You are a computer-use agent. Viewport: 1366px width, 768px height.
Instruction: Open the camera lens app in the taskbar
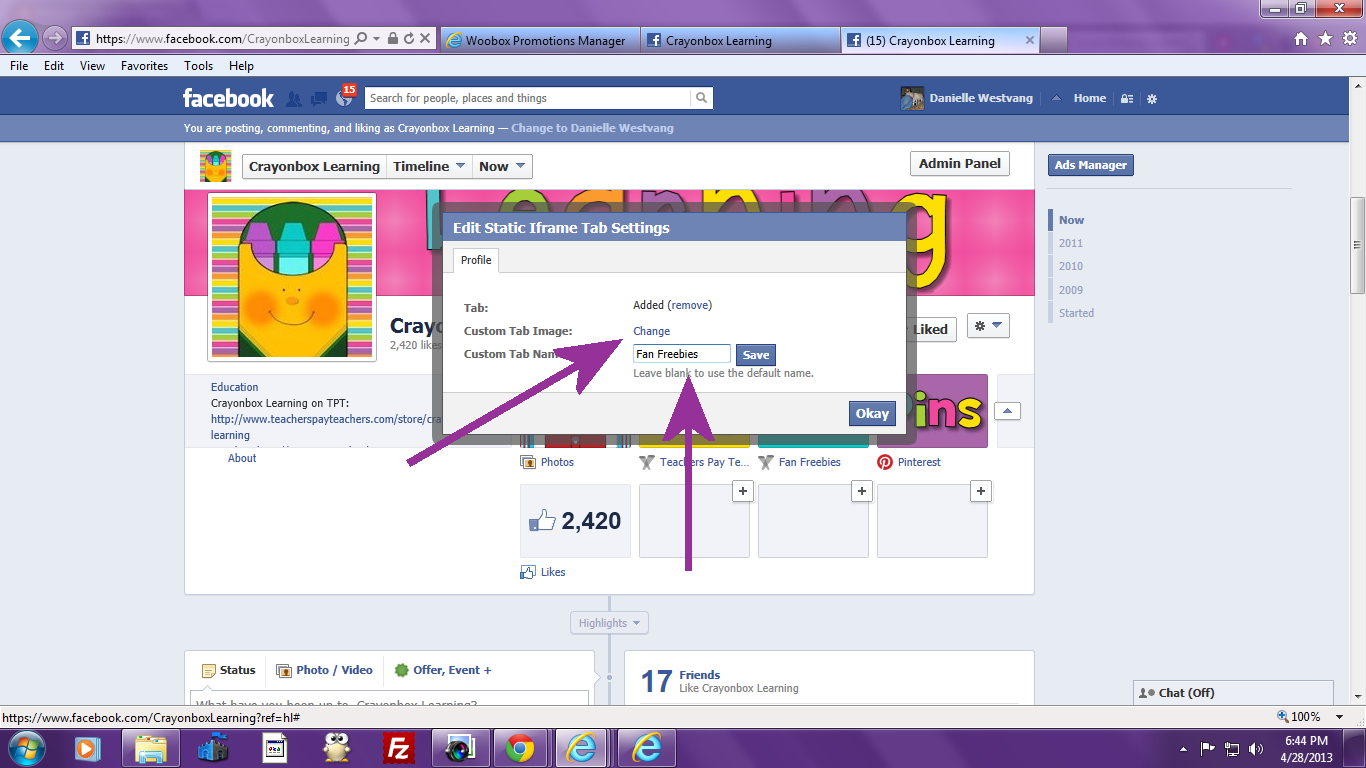460,748
